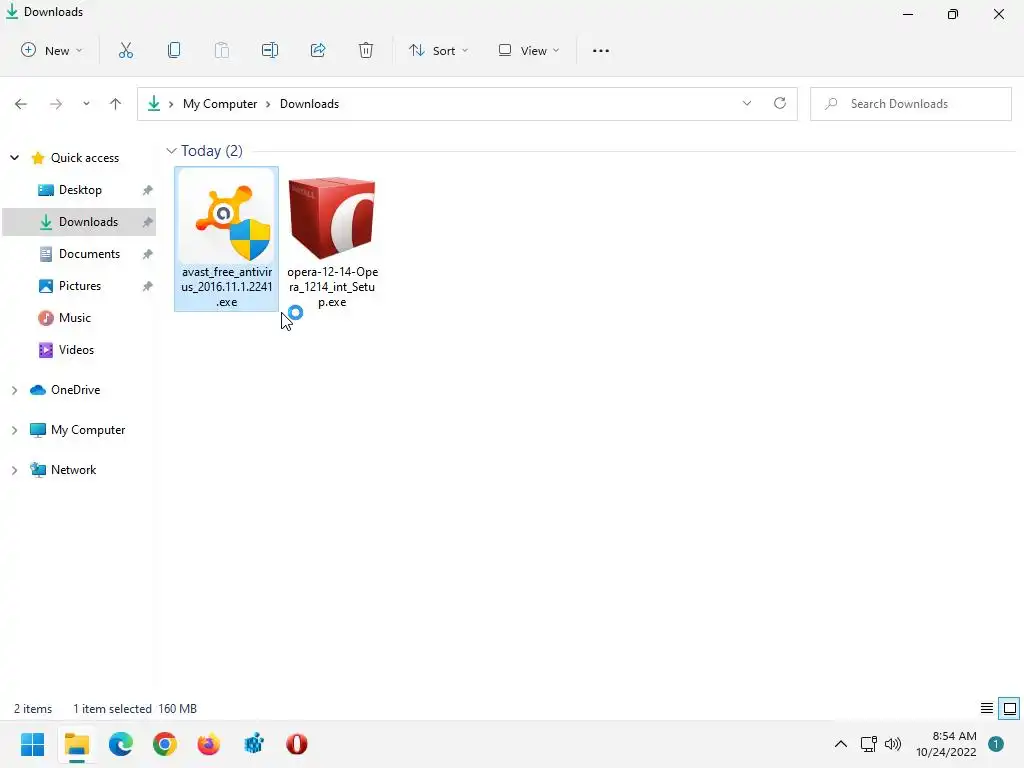This screenshot has height=768, width=1024.
Task: Expand the Network tree node
Action: coord(14,470)
